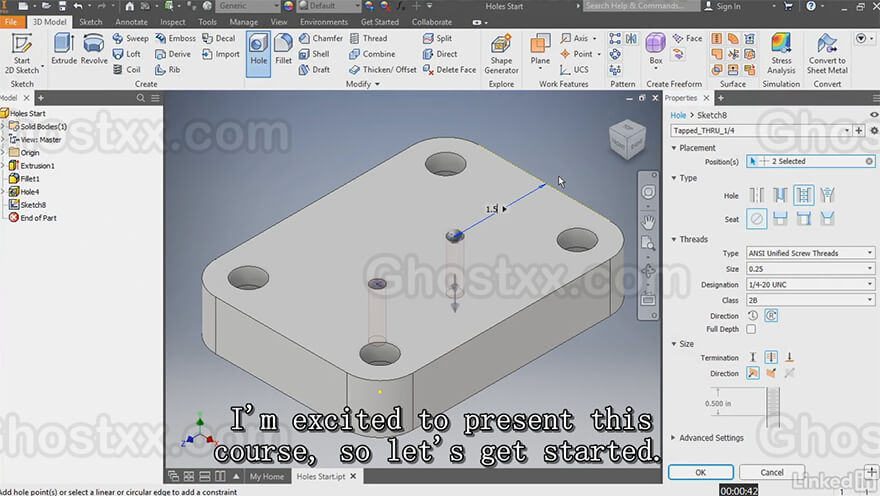Start a new 2D Sketch
The width and height of the screenshot is (880, 496).
click(22, 54)
